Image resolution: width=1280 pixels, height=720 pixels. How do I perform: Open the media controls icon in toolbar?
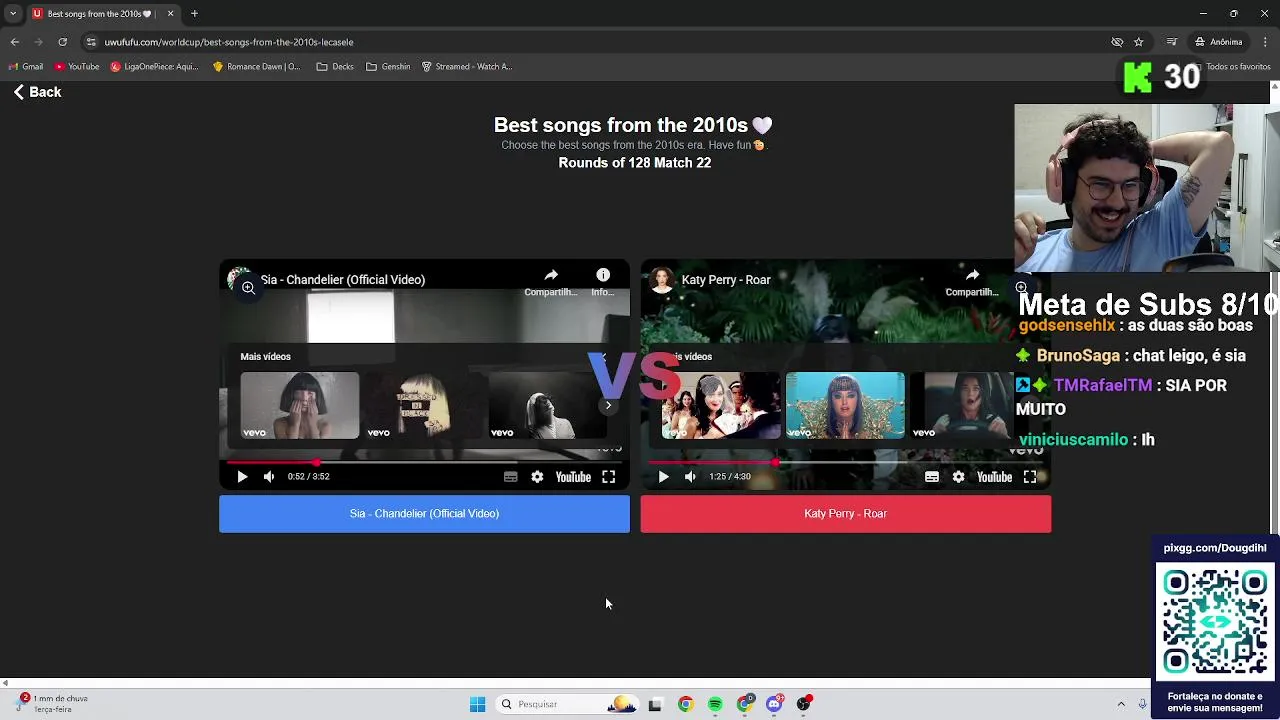(1172, 42)
